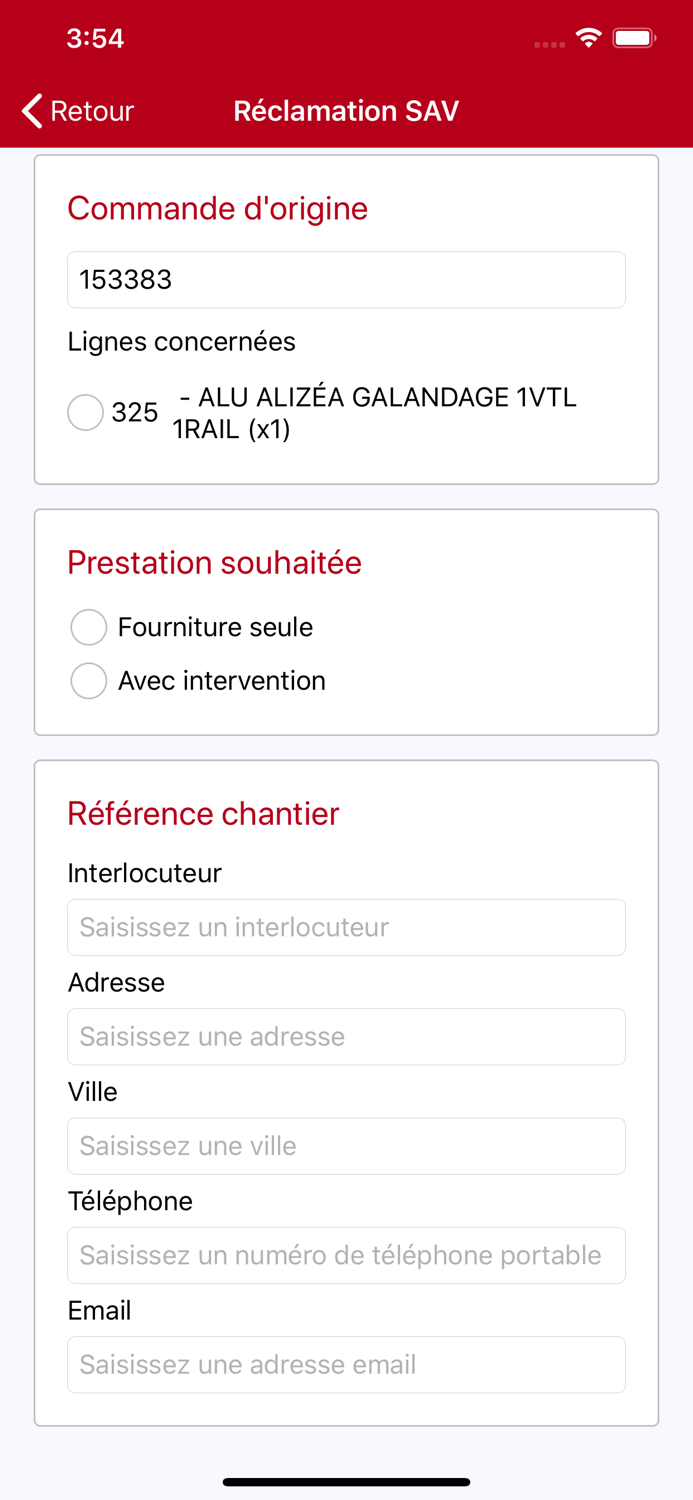693x1500 pixels.
Task: Tap the back chevron arrow icon
Action: pyautogui.click(x=33, y=111)
